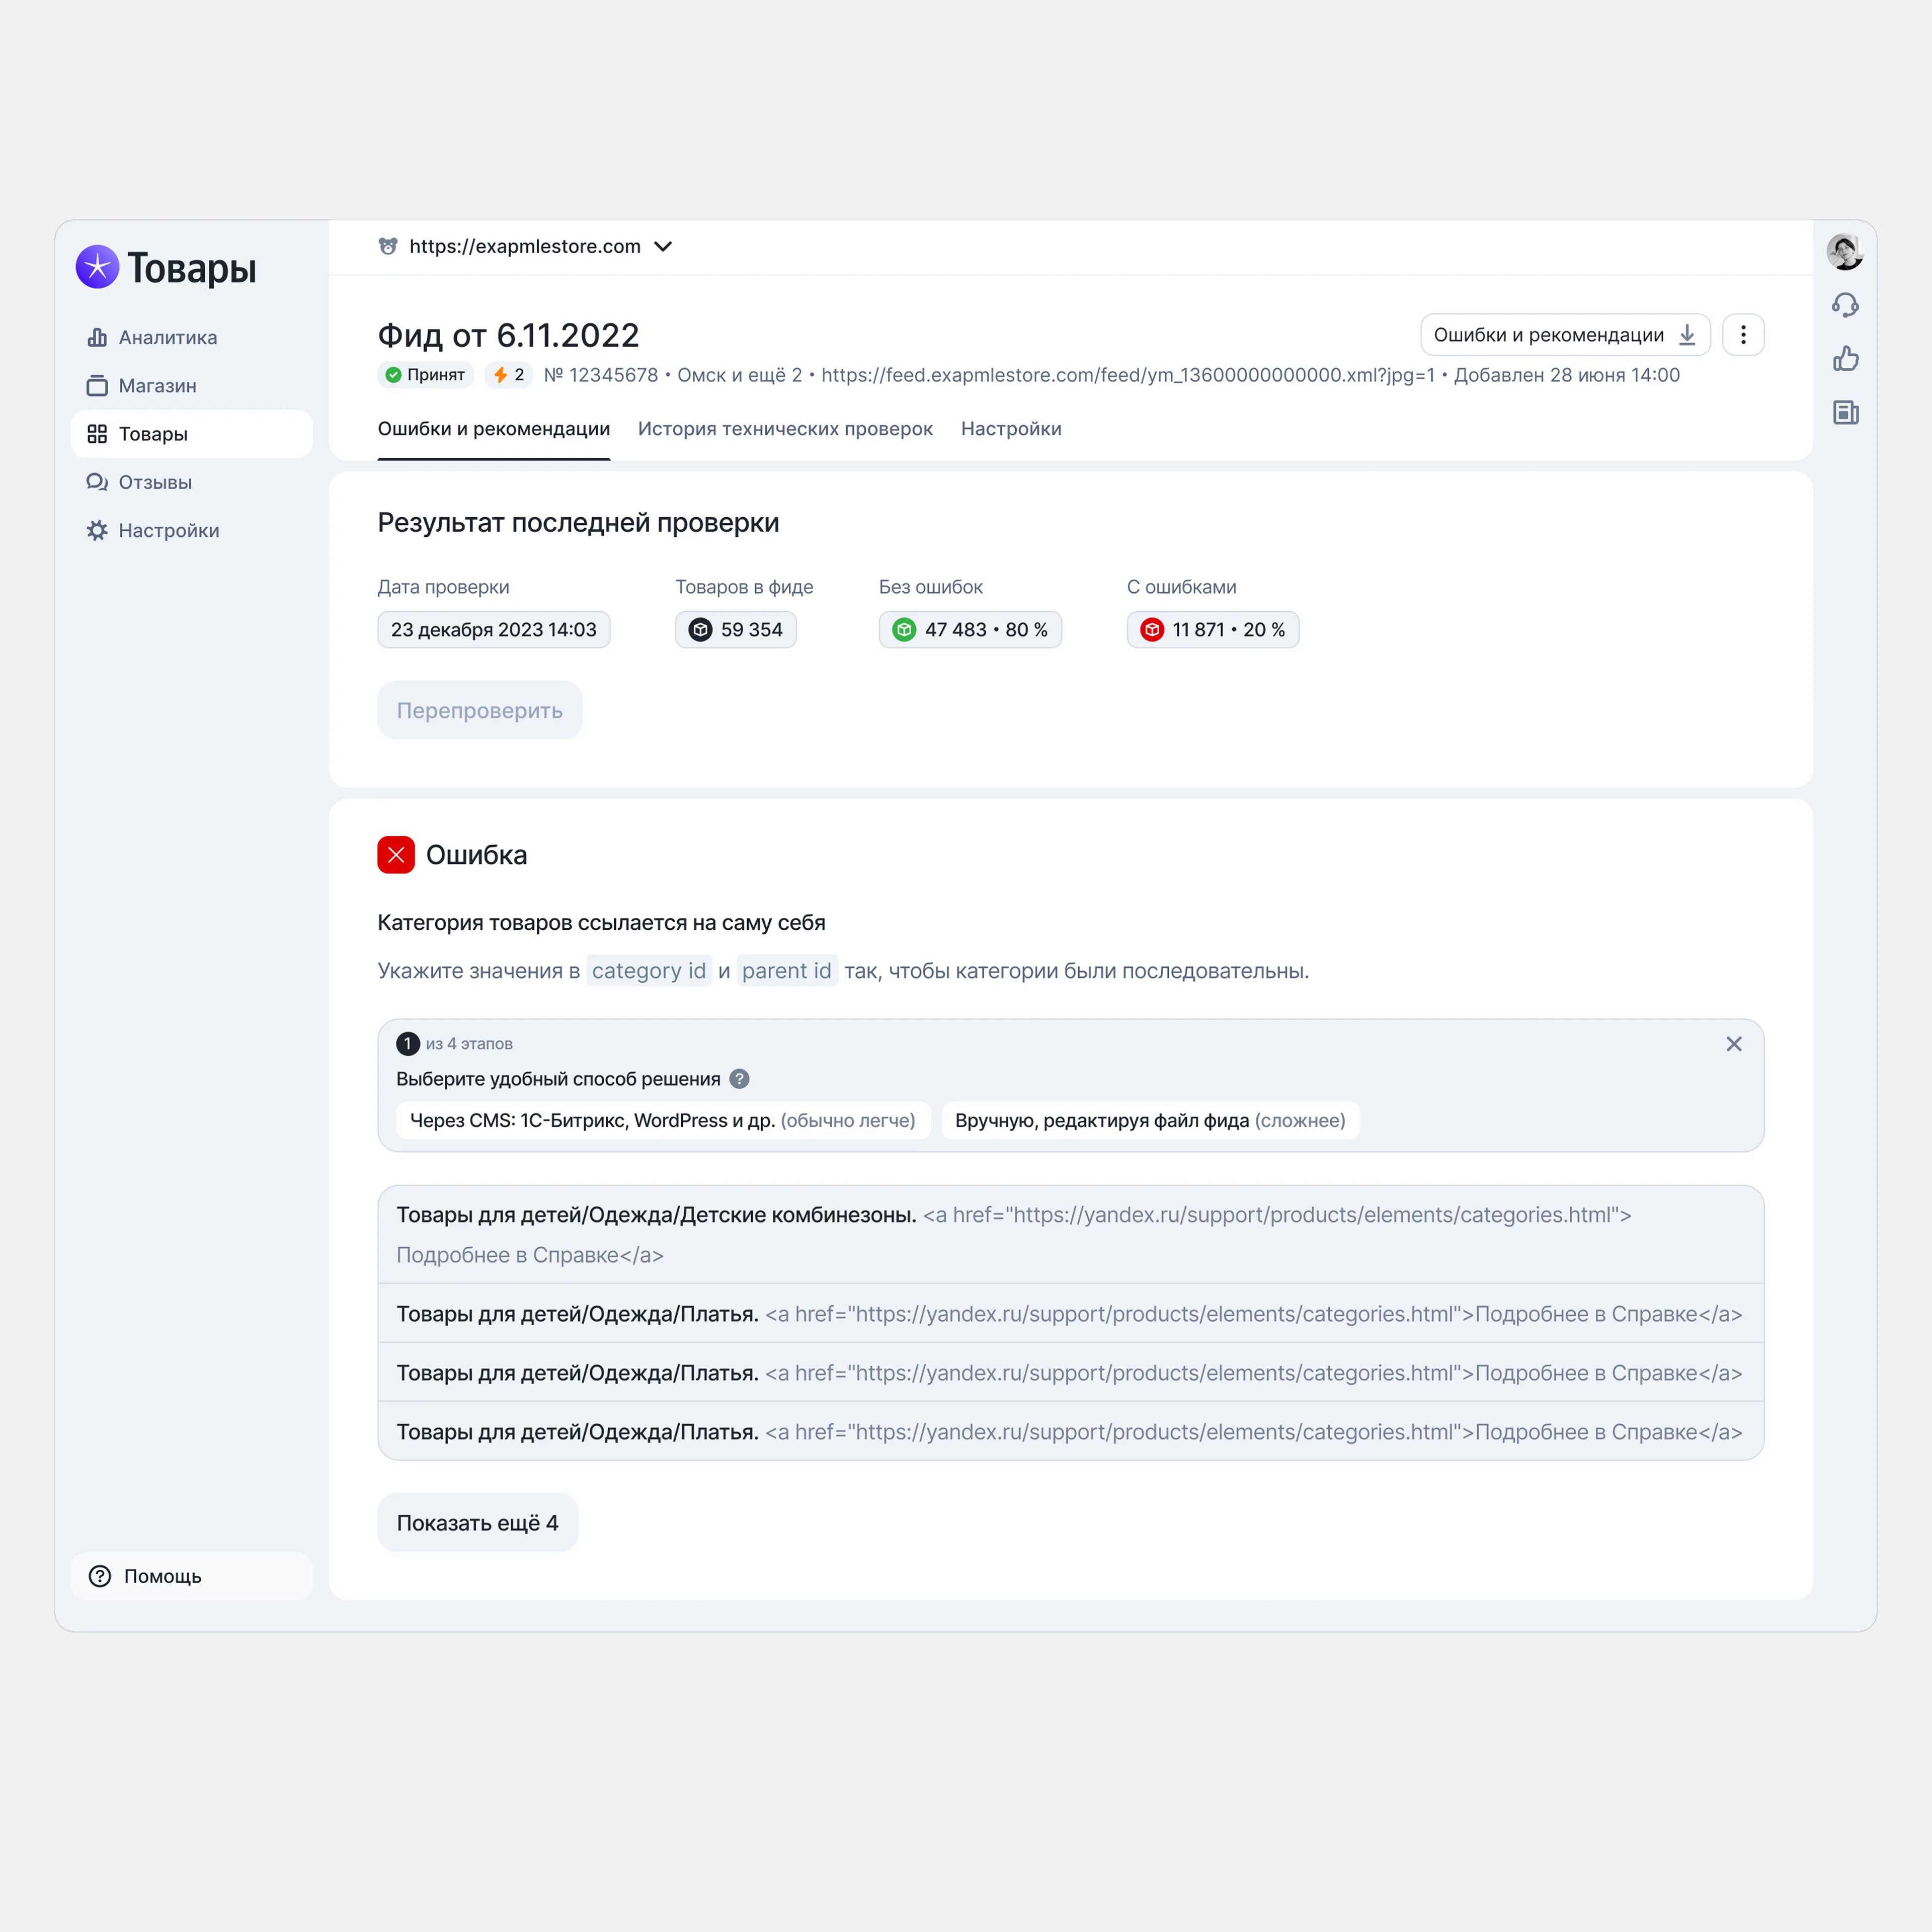Close the solution steps panel
The image size is (1932, 1932).
click(1733, 1044)
